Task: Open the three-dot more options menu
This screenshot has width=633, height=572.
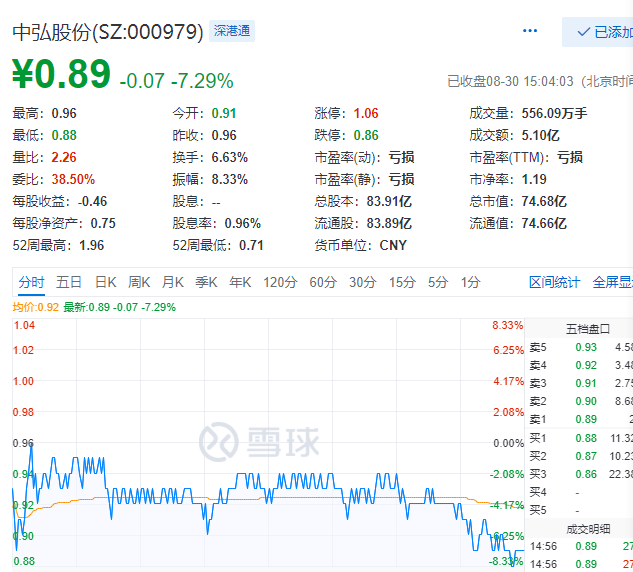Action: (530, 31)
